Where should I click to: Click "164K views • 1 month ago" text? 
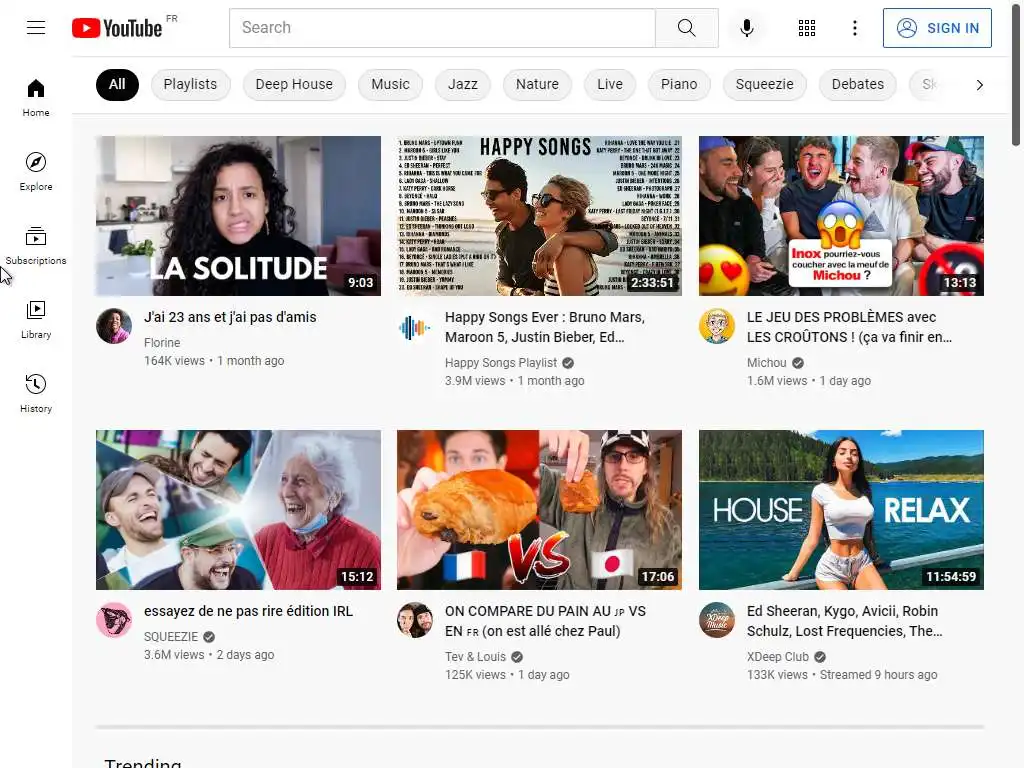pyautogui.click(x=214, y=360)
